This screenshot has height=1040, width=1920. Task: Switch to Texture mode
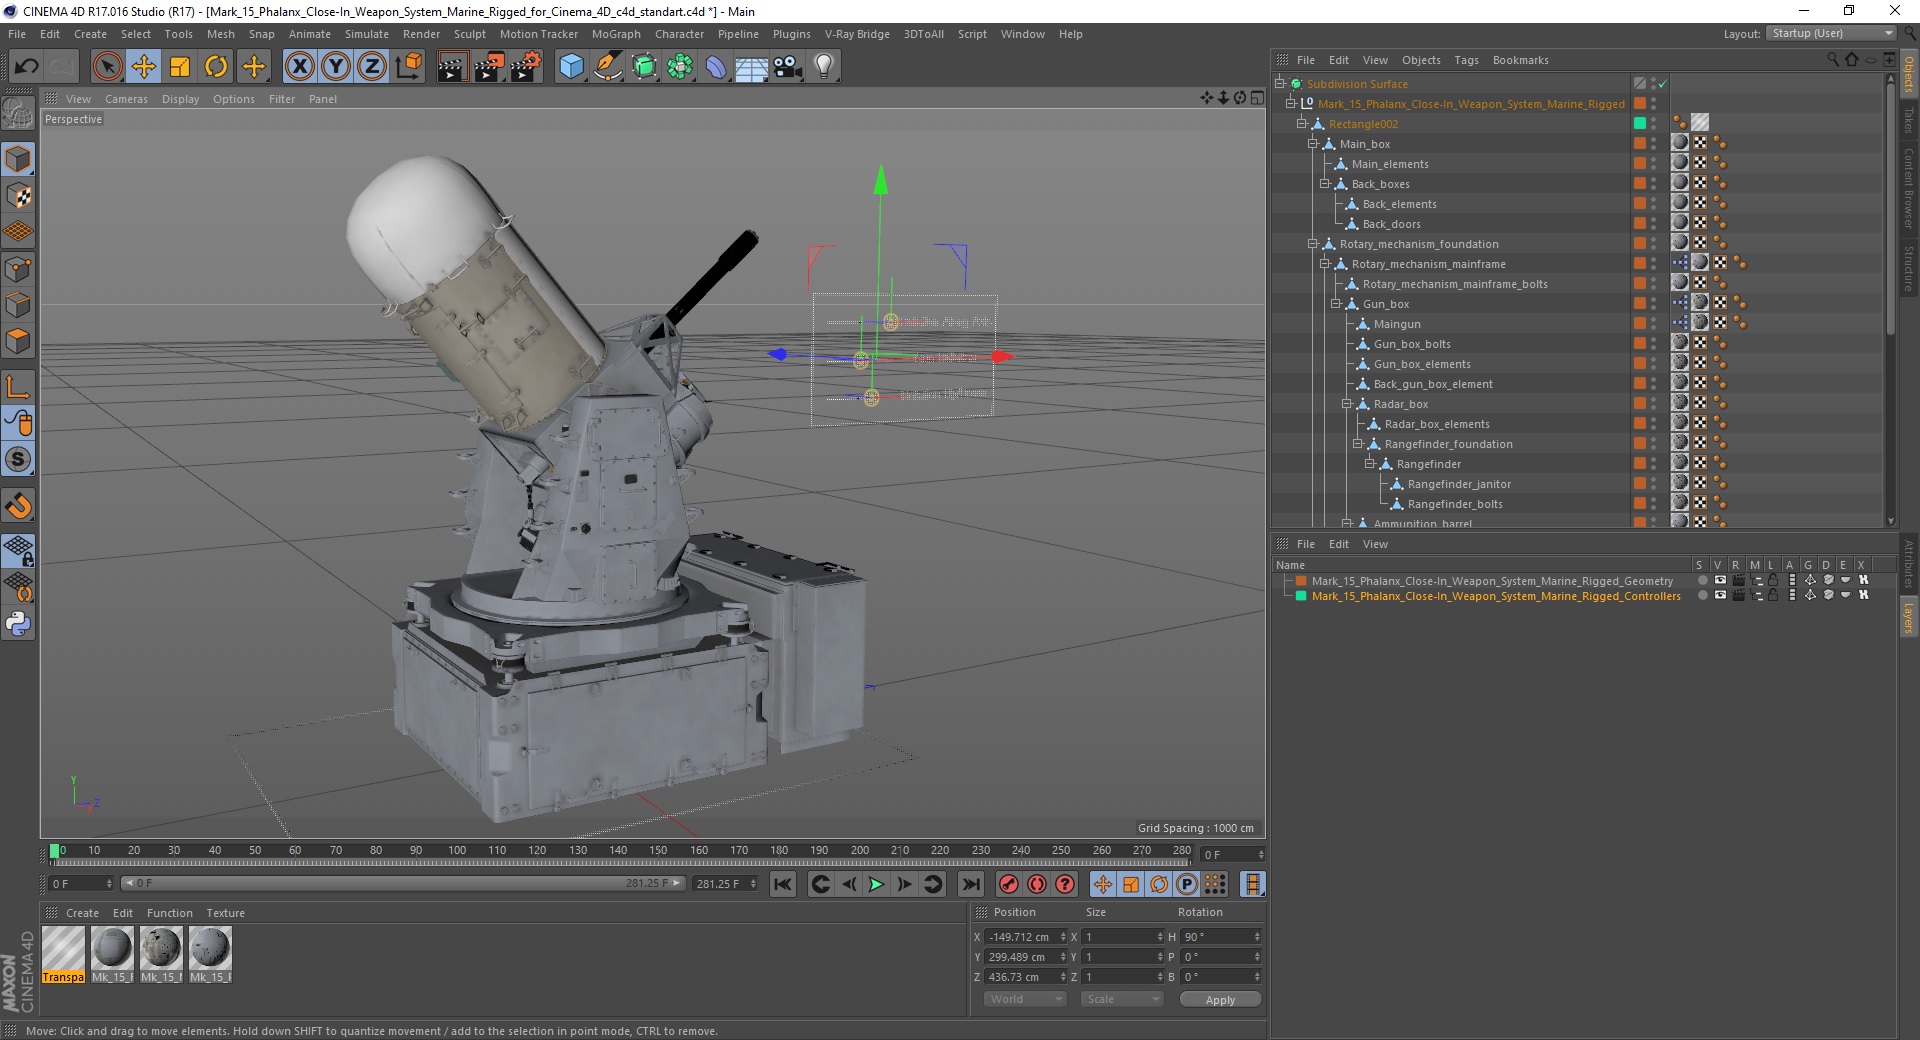point(18,196)
